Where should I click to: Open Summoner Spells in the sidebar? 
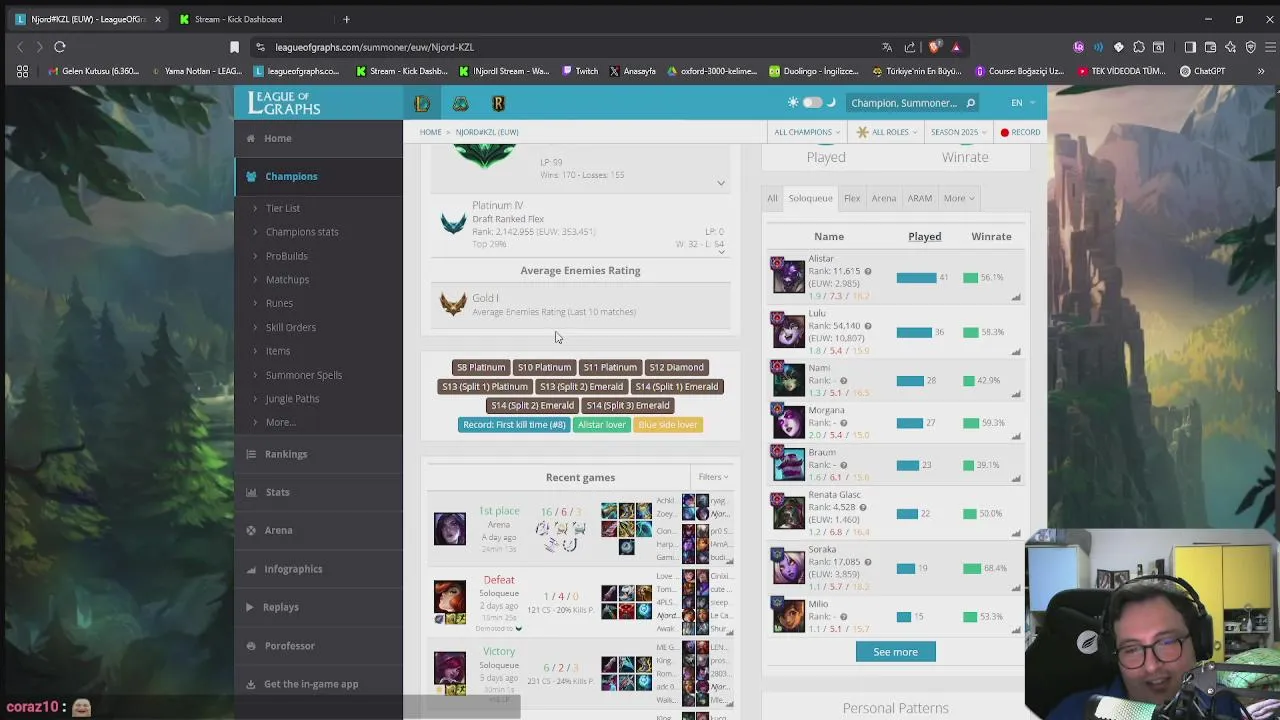(x=304, y=375)
